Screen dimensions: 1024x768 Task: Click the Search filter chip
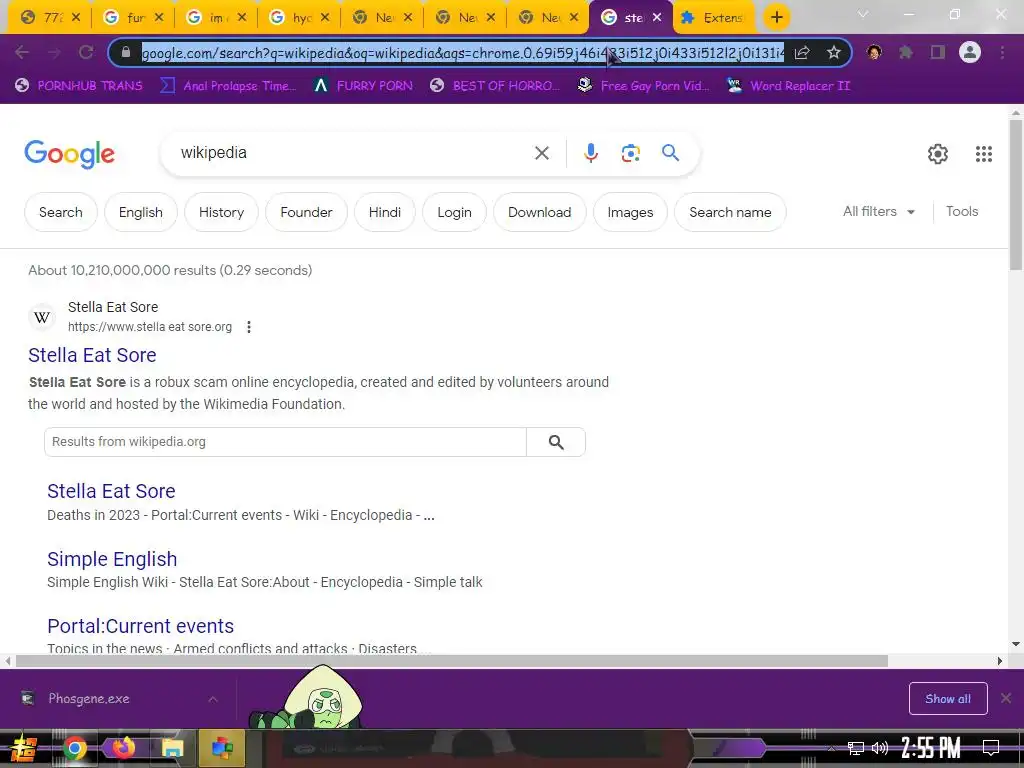[61, 212]
